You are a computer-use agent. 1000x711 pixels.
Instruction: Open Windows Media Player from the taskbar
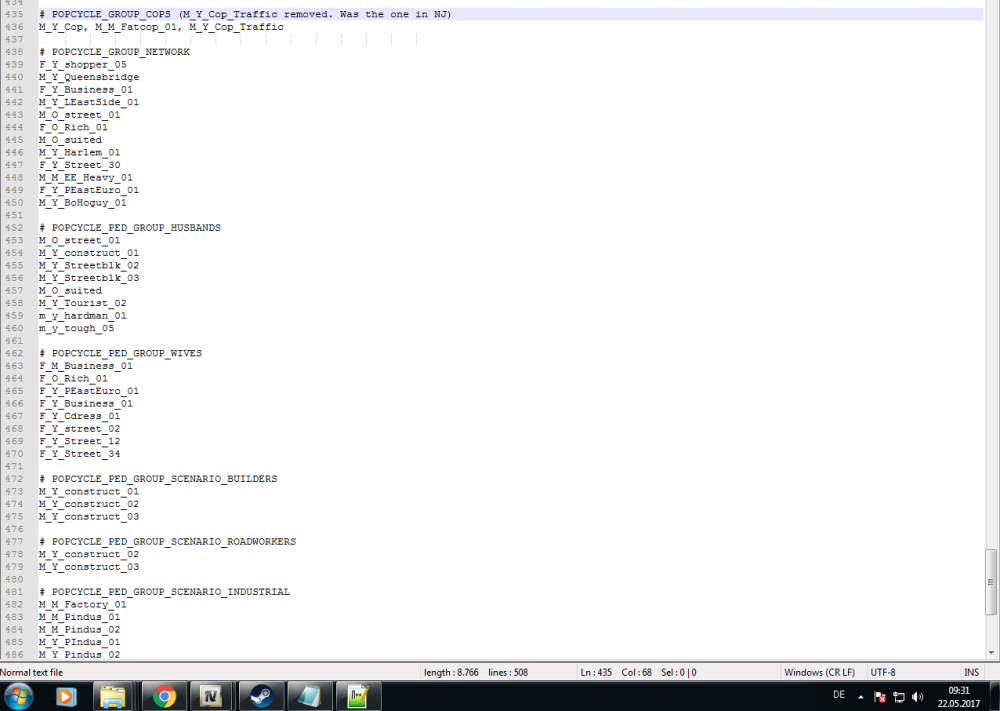[65, 695]
